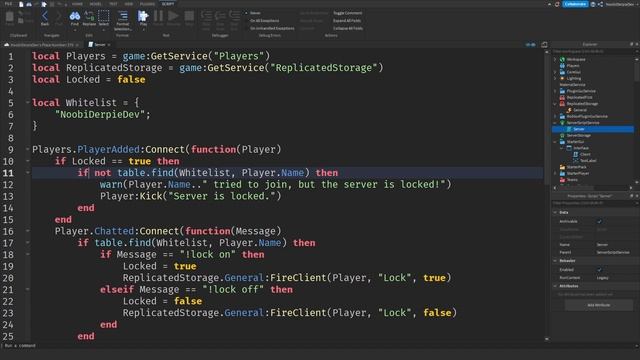640x360 pixels.
Task: Select Workspace in Explorer
Action: coord(576,60)
